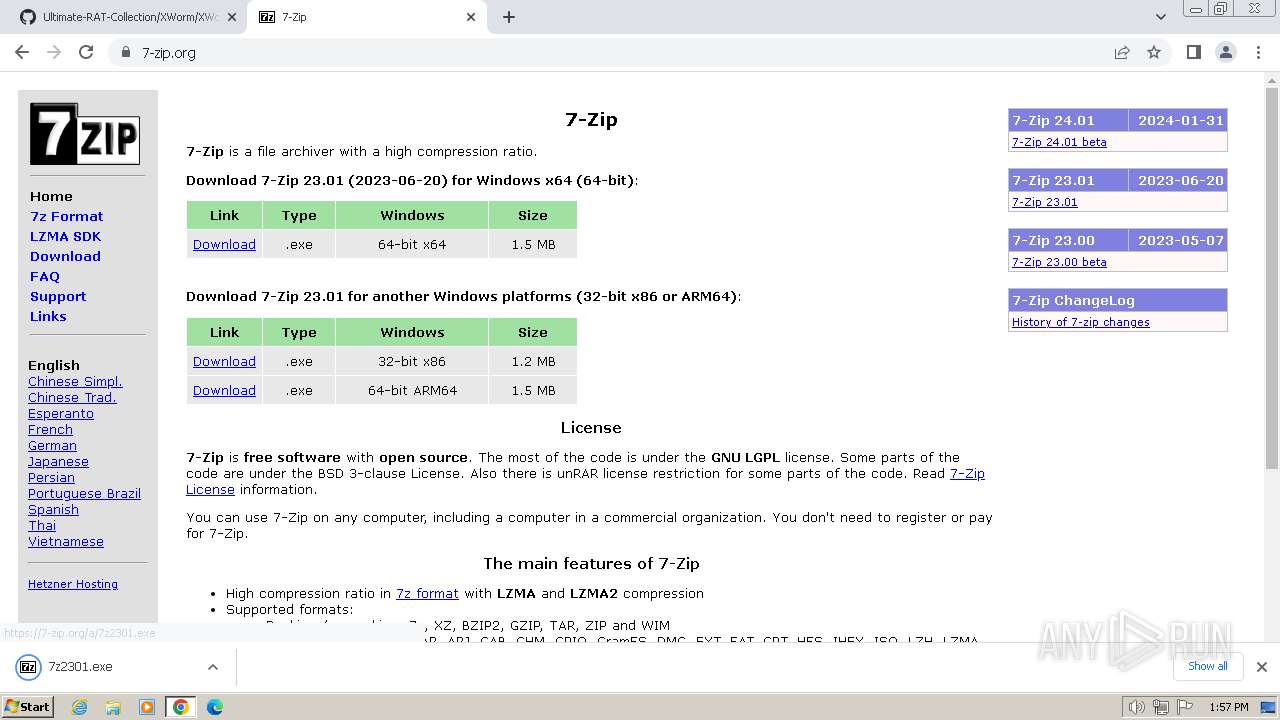Open the Chrome profile avatar
This screenshot has height=720, width=1280.
(1225, 52)
